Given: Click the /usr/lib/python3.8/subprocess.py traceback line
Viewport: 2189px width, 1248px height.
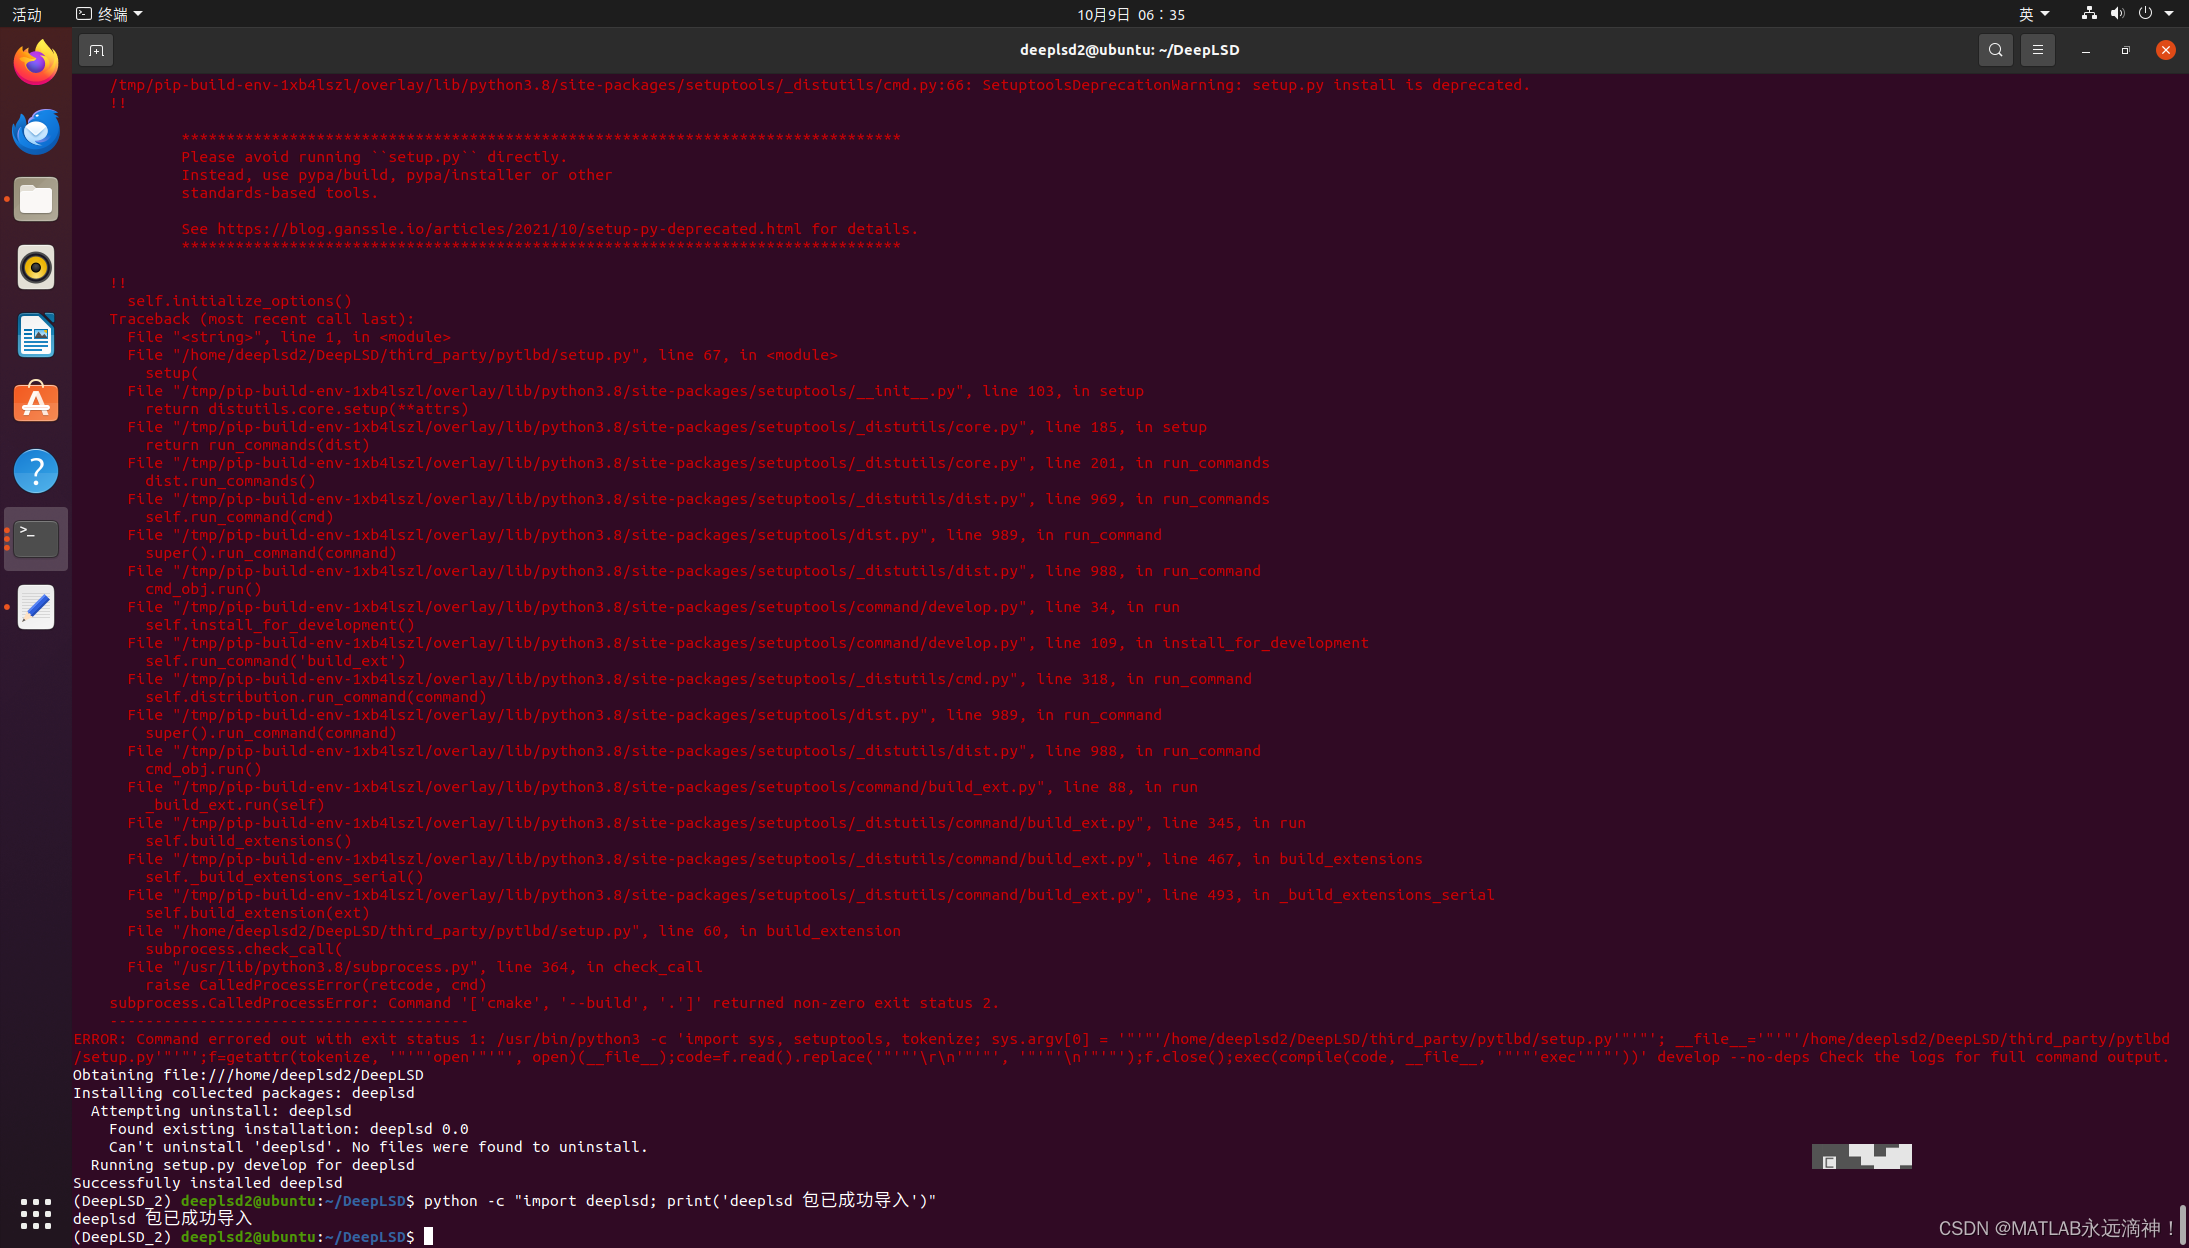Looking at the screenshot, I should click(415, 967).
